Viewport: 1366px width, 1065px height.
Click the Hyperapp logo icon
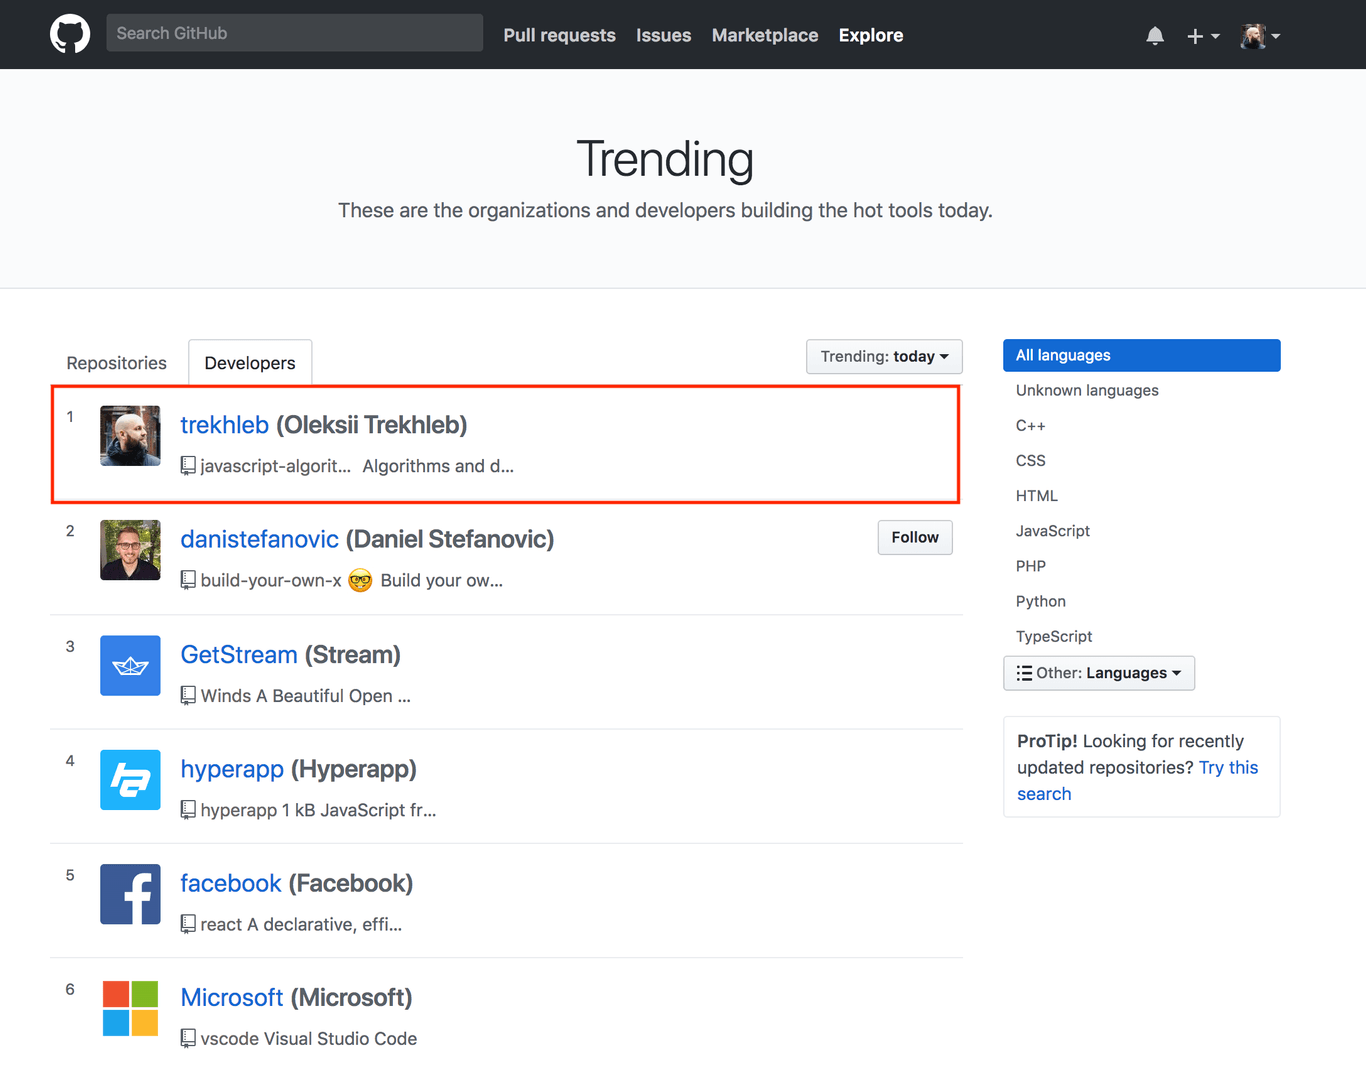[130, 779]
